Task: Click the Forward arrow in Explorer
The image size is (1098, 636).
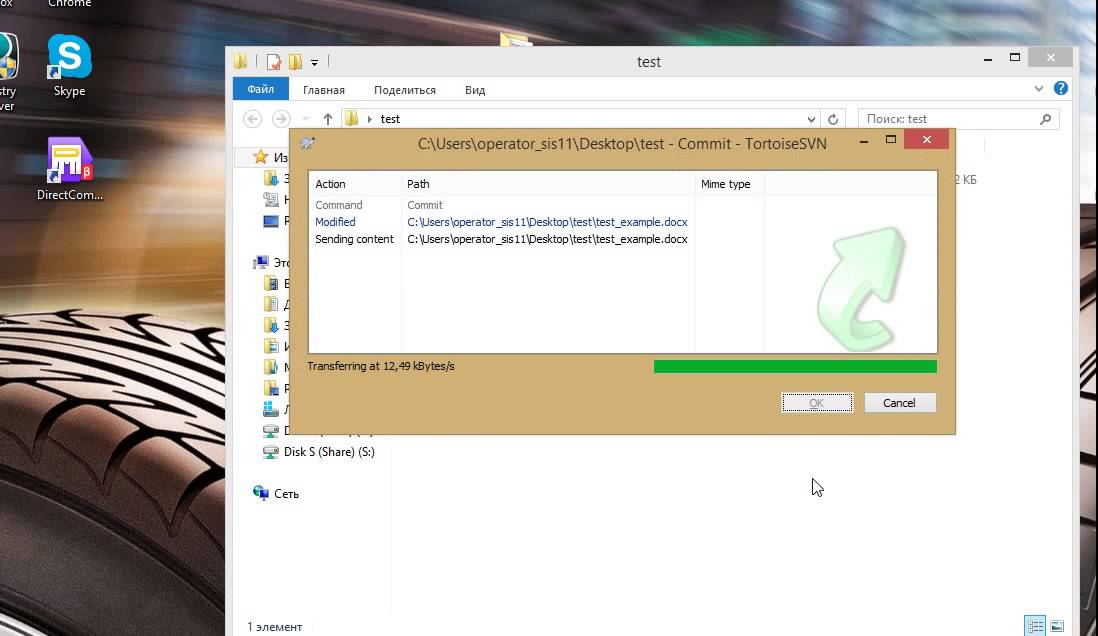Action: tap(281, 119)
